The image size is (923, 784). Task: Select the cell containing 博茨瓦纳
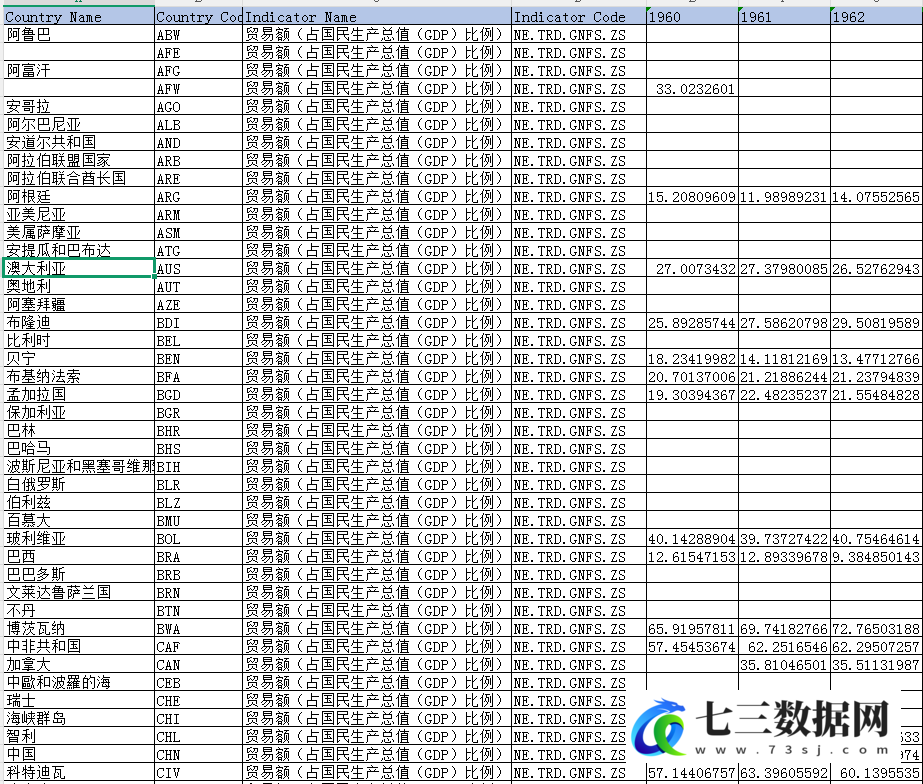coord(78,629)
